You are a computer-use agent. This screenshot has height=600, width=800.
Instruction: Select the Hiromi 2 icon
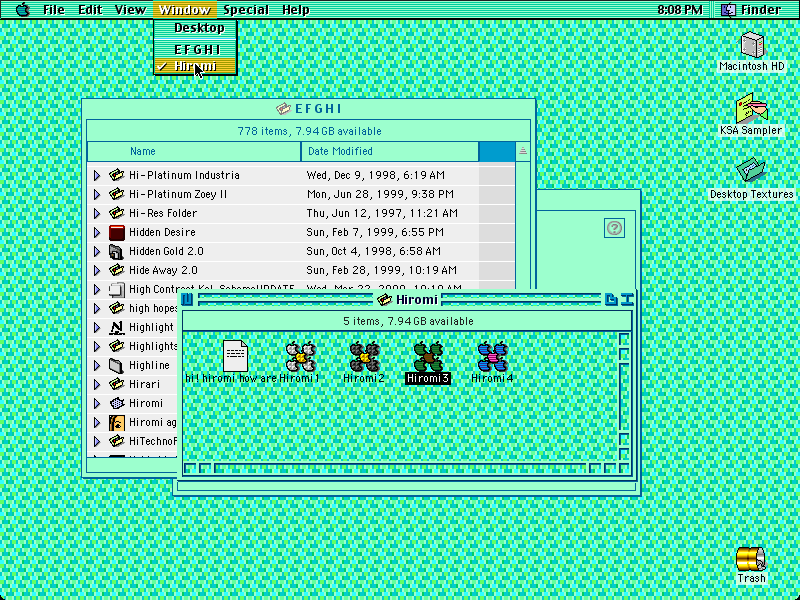pyautogui.click(x=364, y=356)
